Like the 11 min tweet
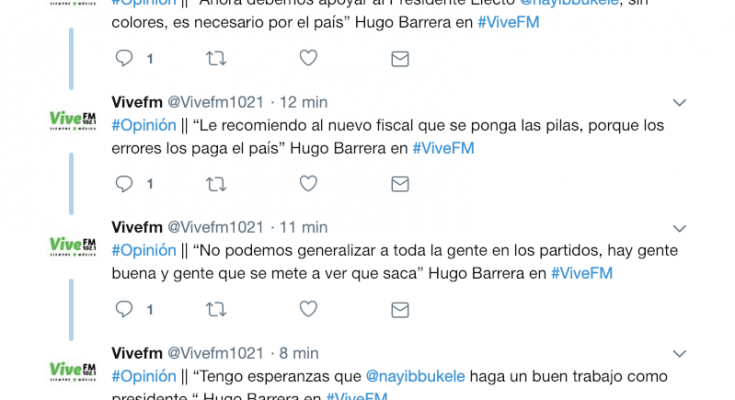The height and width of the screenshot is (400, 735). point(308,309)
